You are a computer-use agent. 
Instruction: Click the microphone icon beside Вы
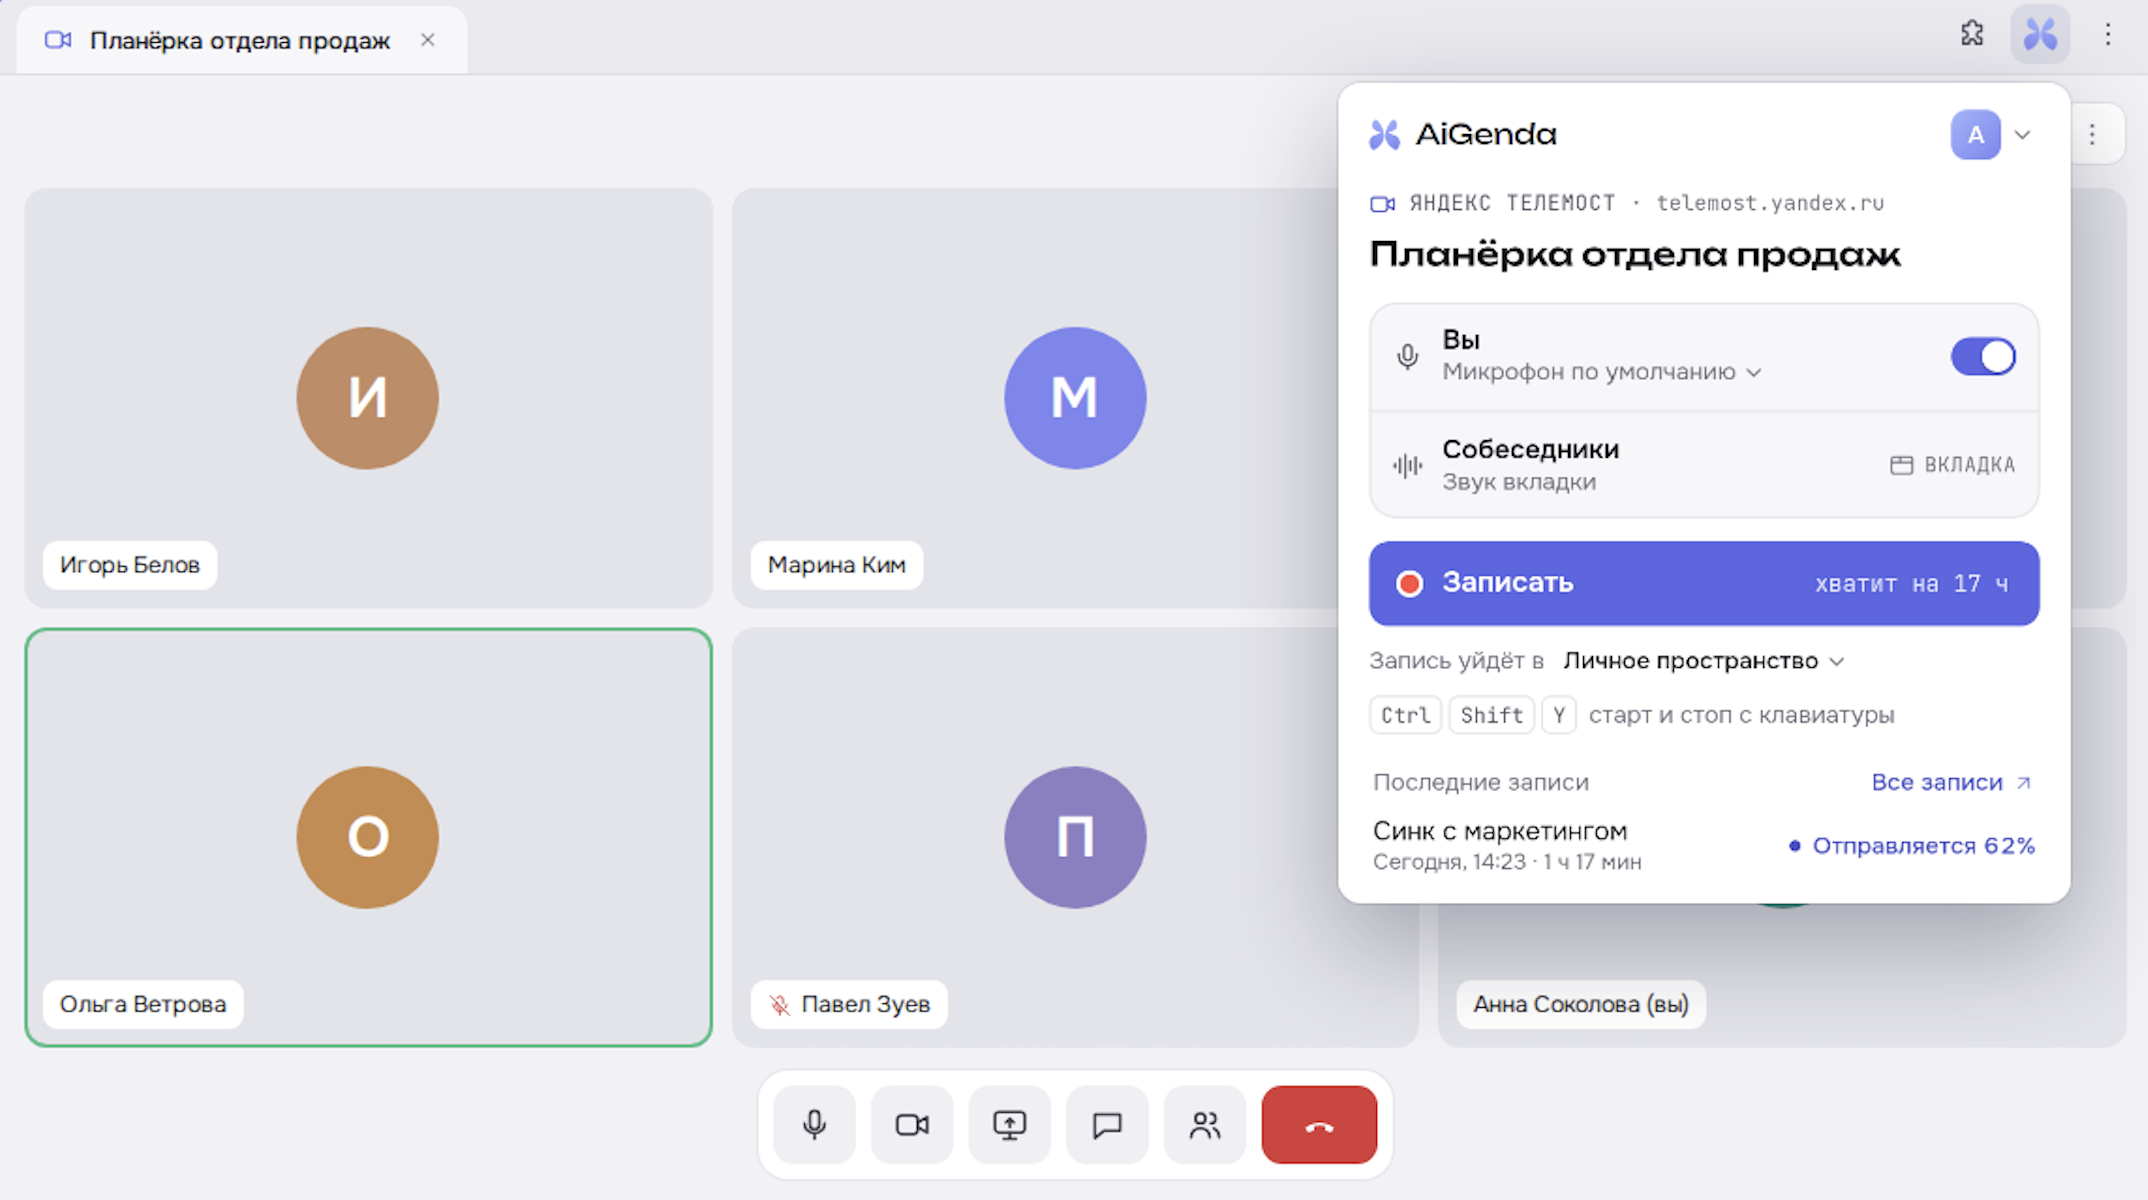pyautogui.click(x=1407, y=357)
